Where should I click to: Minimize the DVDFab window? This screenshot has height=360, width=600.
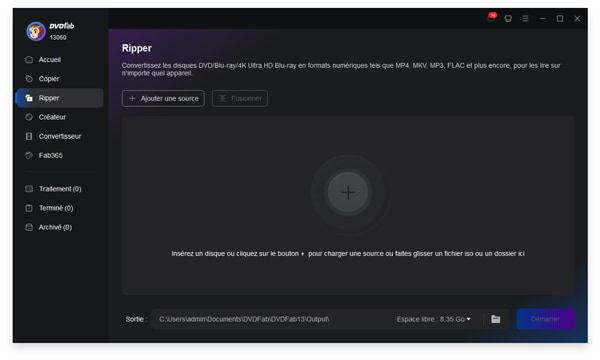click(x=543, y=18)
